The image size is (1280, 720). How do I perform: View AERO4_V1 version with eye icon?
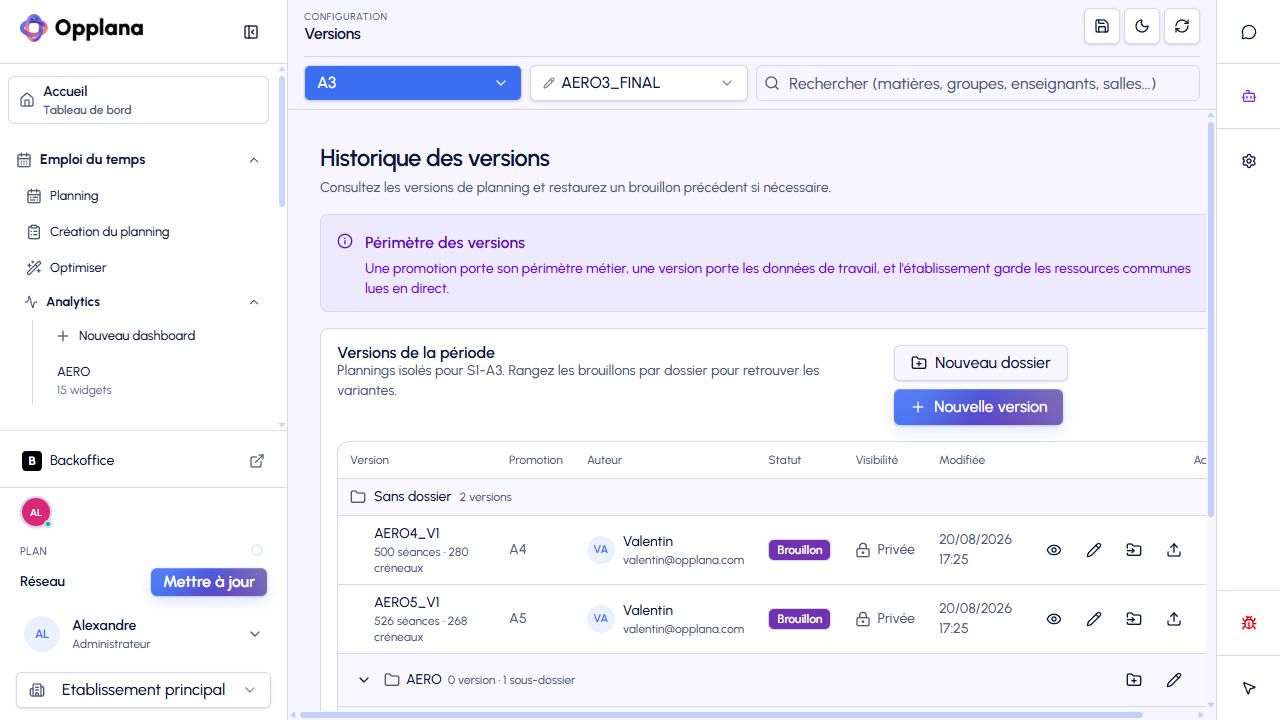tap(1054, 550)
